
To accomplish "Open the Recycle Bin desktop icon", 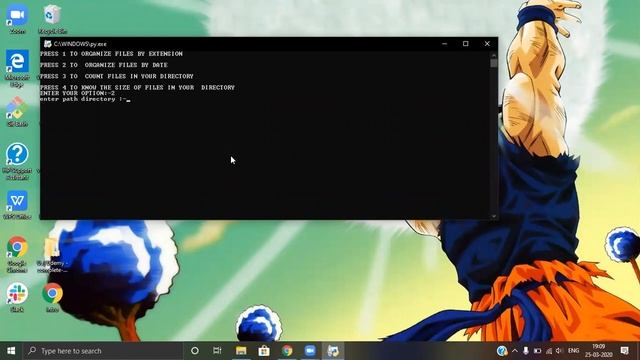I will (x=52, y=18).
